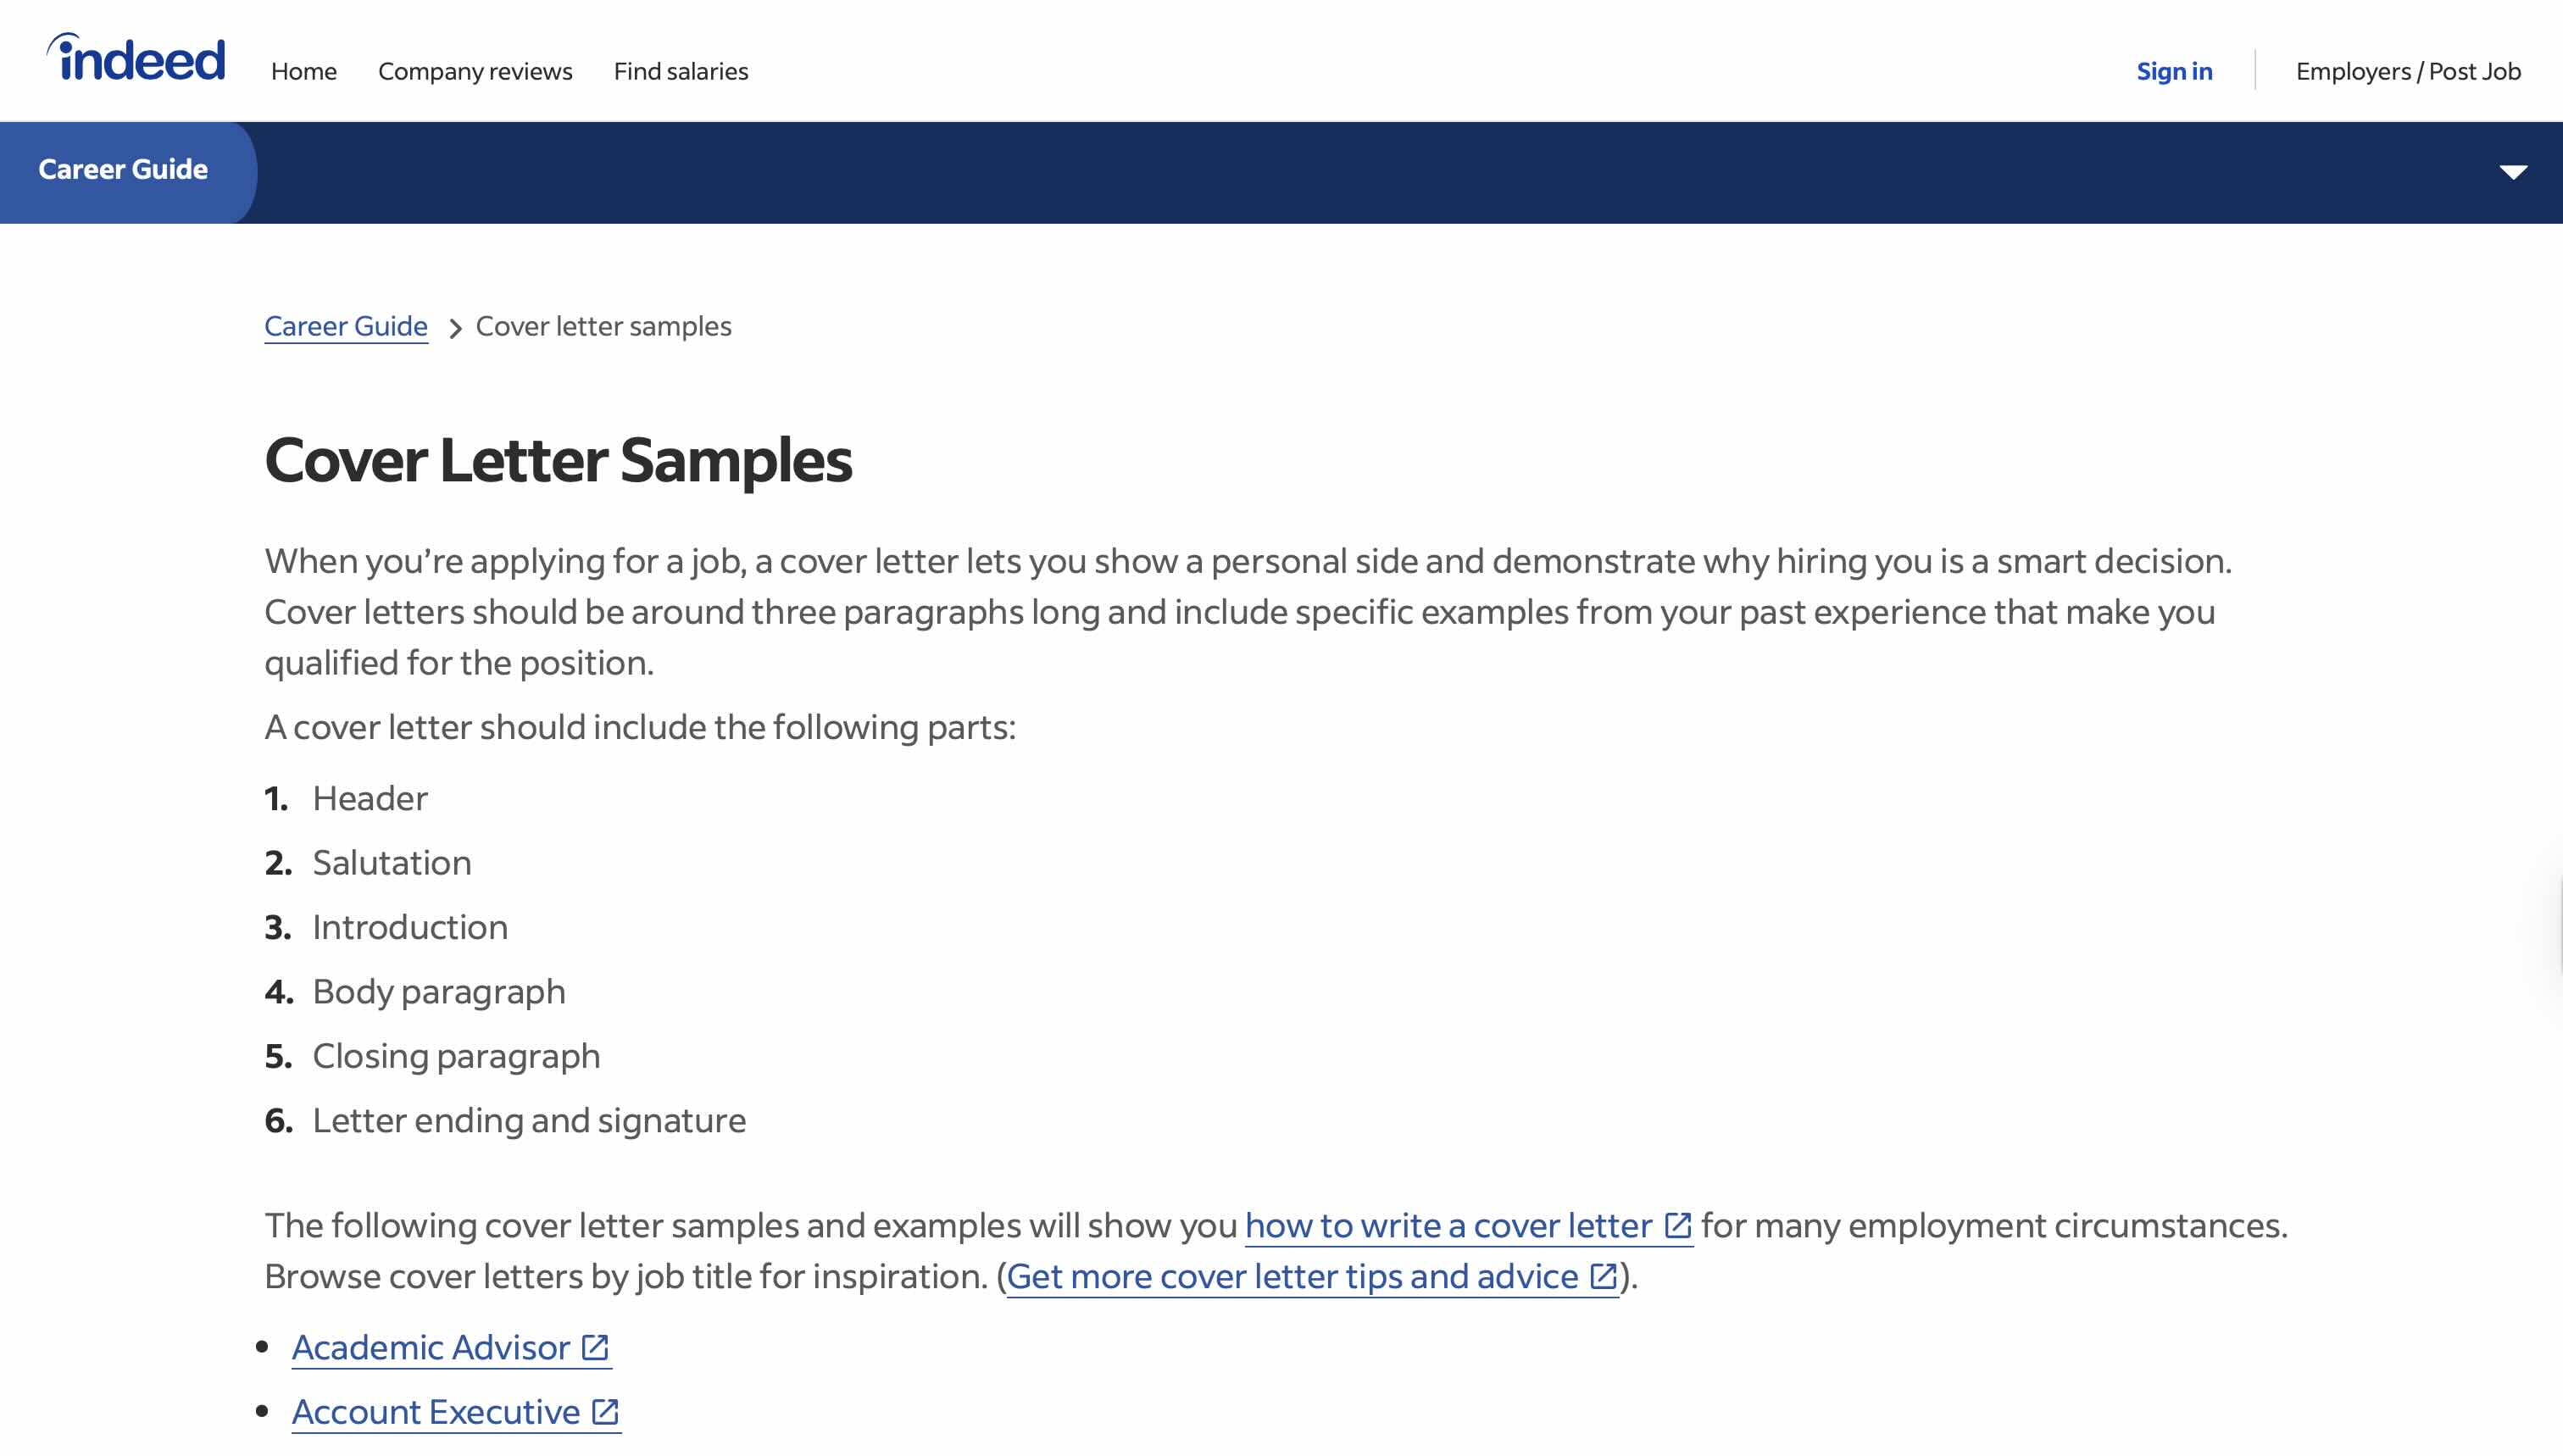Click the Indeed logo
2563x1456 pixels.
click(136, 58)
